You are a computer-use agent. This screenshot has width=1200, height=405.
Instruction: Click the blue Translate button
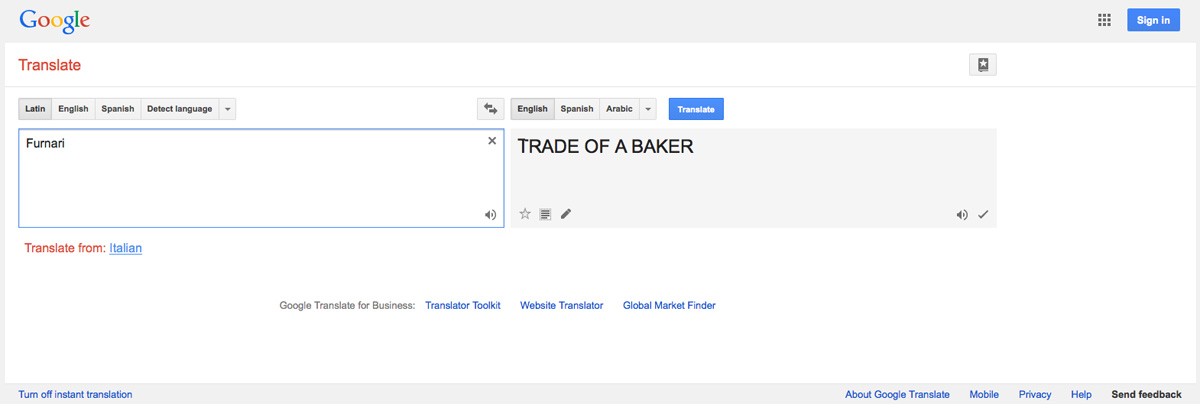click(696, 109)
